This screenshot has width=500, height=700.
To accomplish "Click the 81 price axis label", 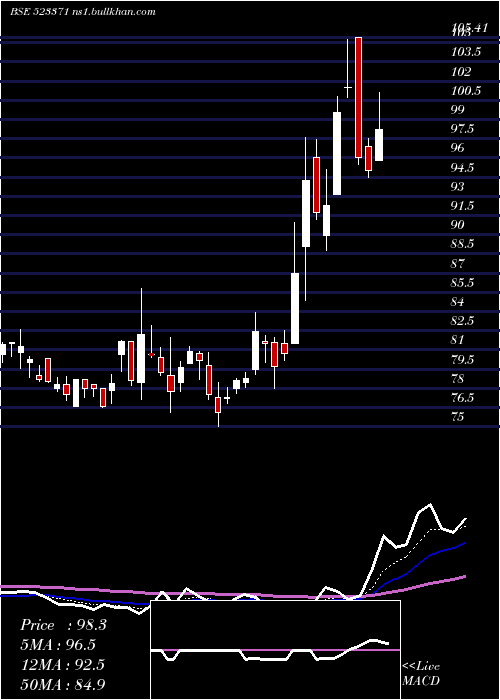I will point(458,340).
